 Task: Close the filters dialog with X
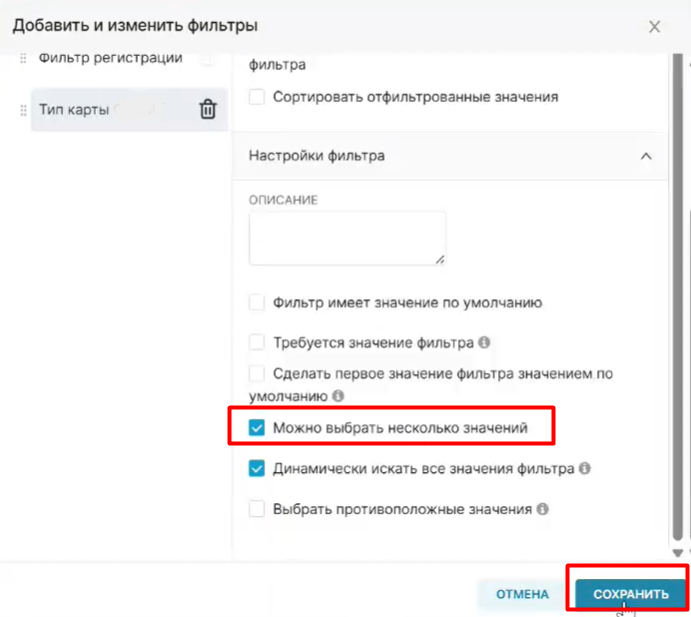(655, 27)
